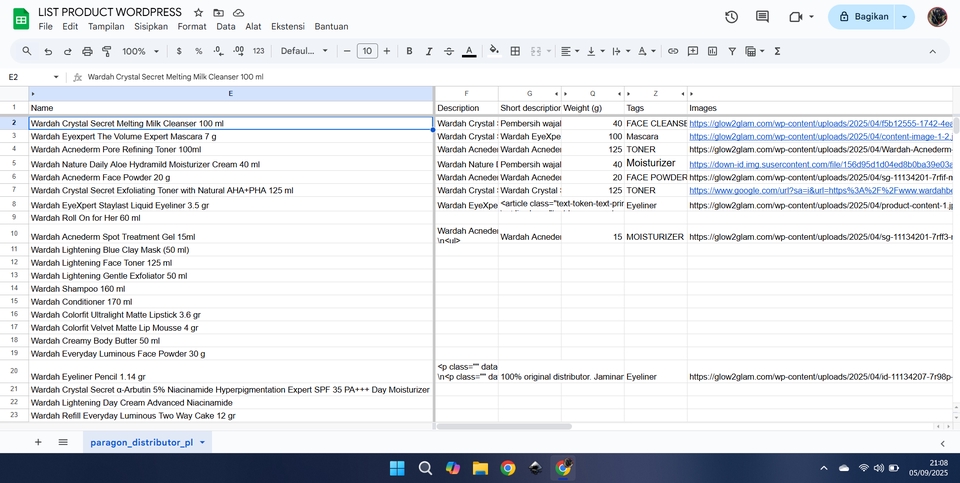Open vertical align dropdown

pyautogui.click(x=596, y=51)
